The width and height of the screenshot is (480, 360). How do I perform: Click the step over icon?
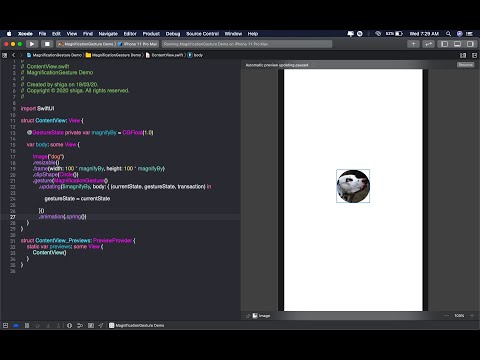point(37,325)
